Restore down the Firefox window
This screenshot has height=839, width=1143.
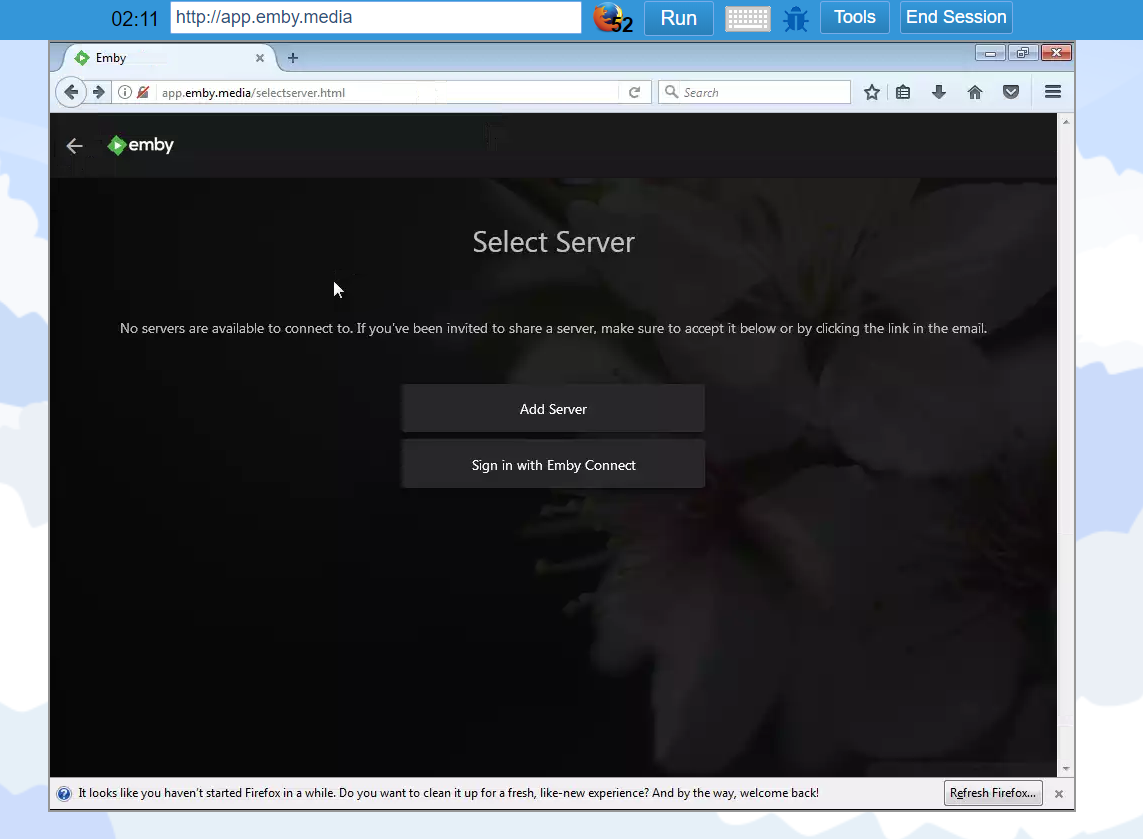point(1023,52)
